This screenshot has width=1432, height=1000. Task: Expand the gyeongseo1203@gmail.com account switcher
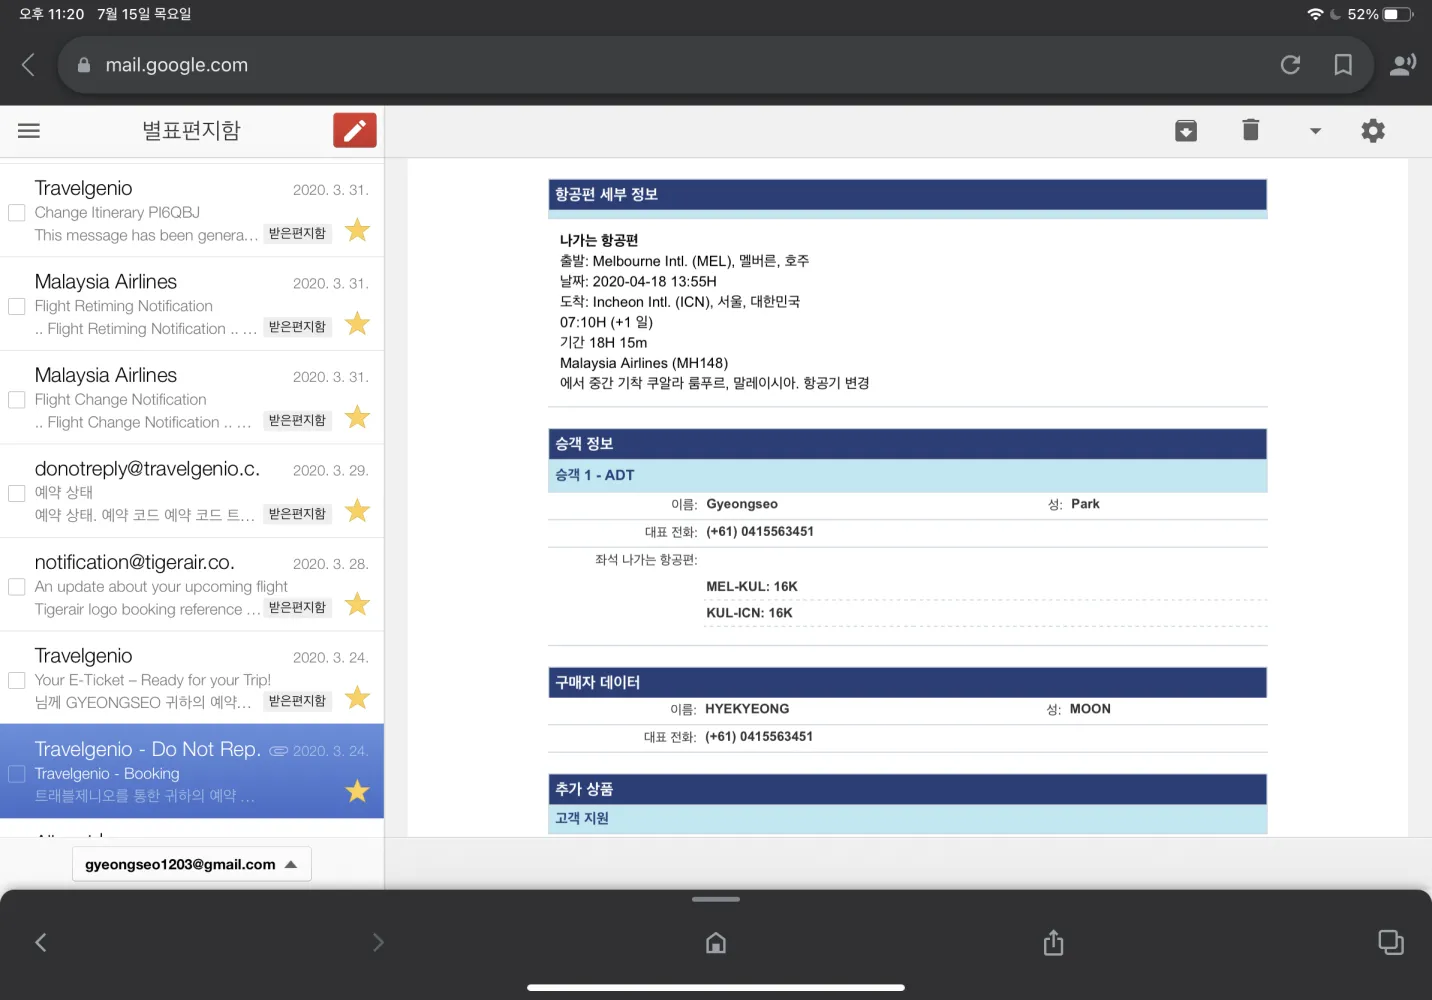coord(191,864)
